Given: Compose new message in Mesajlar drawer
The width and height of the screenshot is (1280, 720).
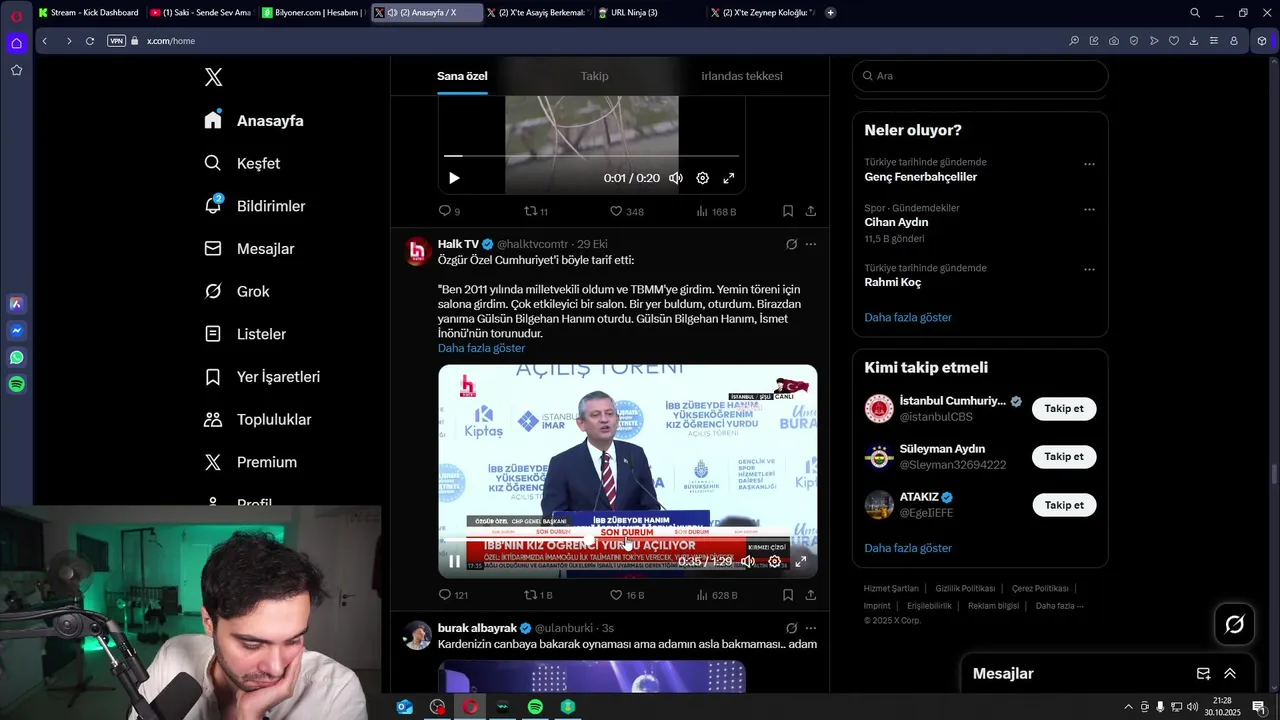Looking at the screenshot, I should (1204, 674).
